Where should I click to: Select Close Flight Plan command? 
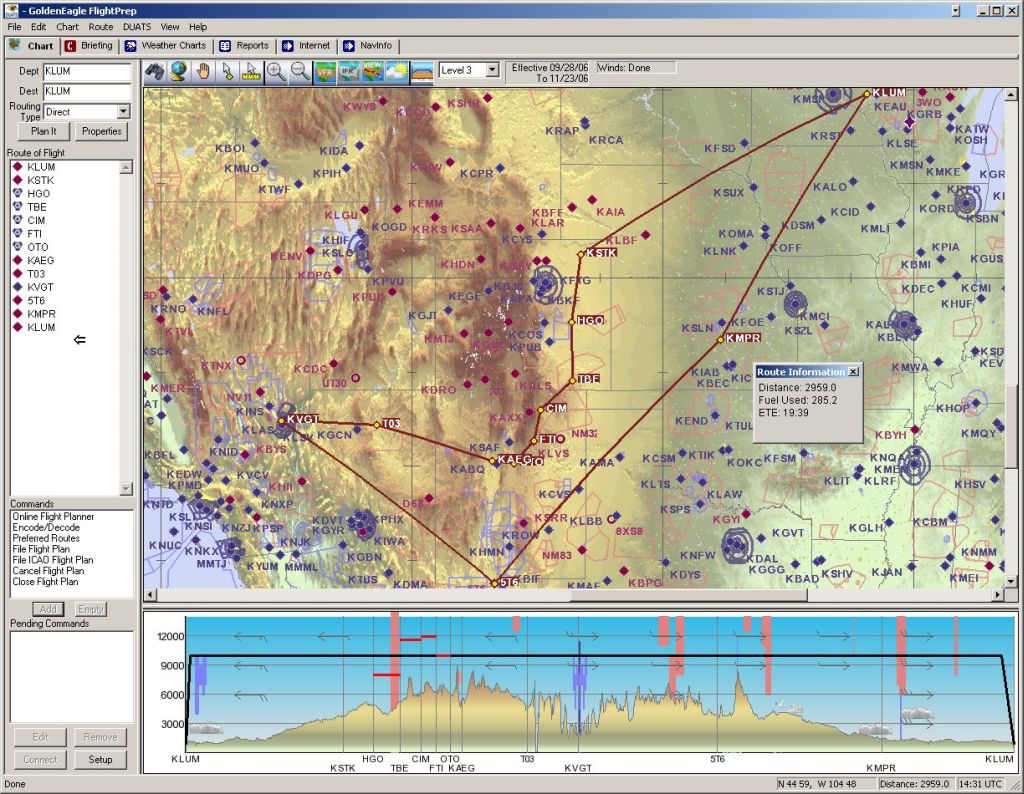[x=45, y=582]
